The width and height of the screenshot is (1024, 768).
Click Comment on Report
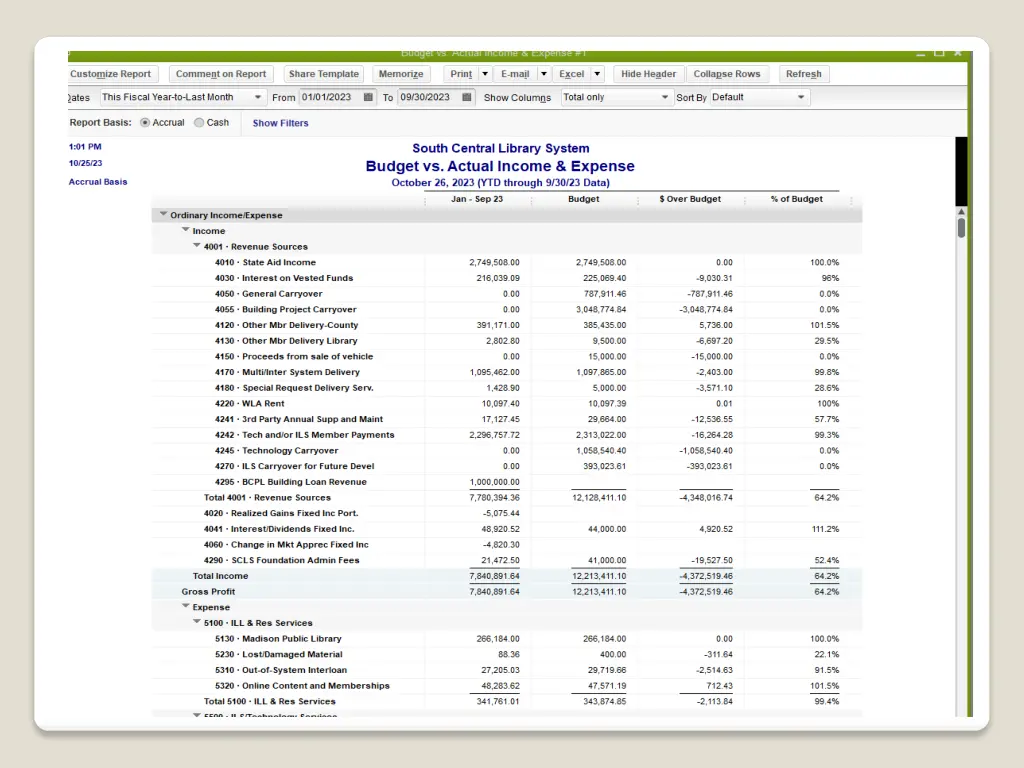[221, 74]
